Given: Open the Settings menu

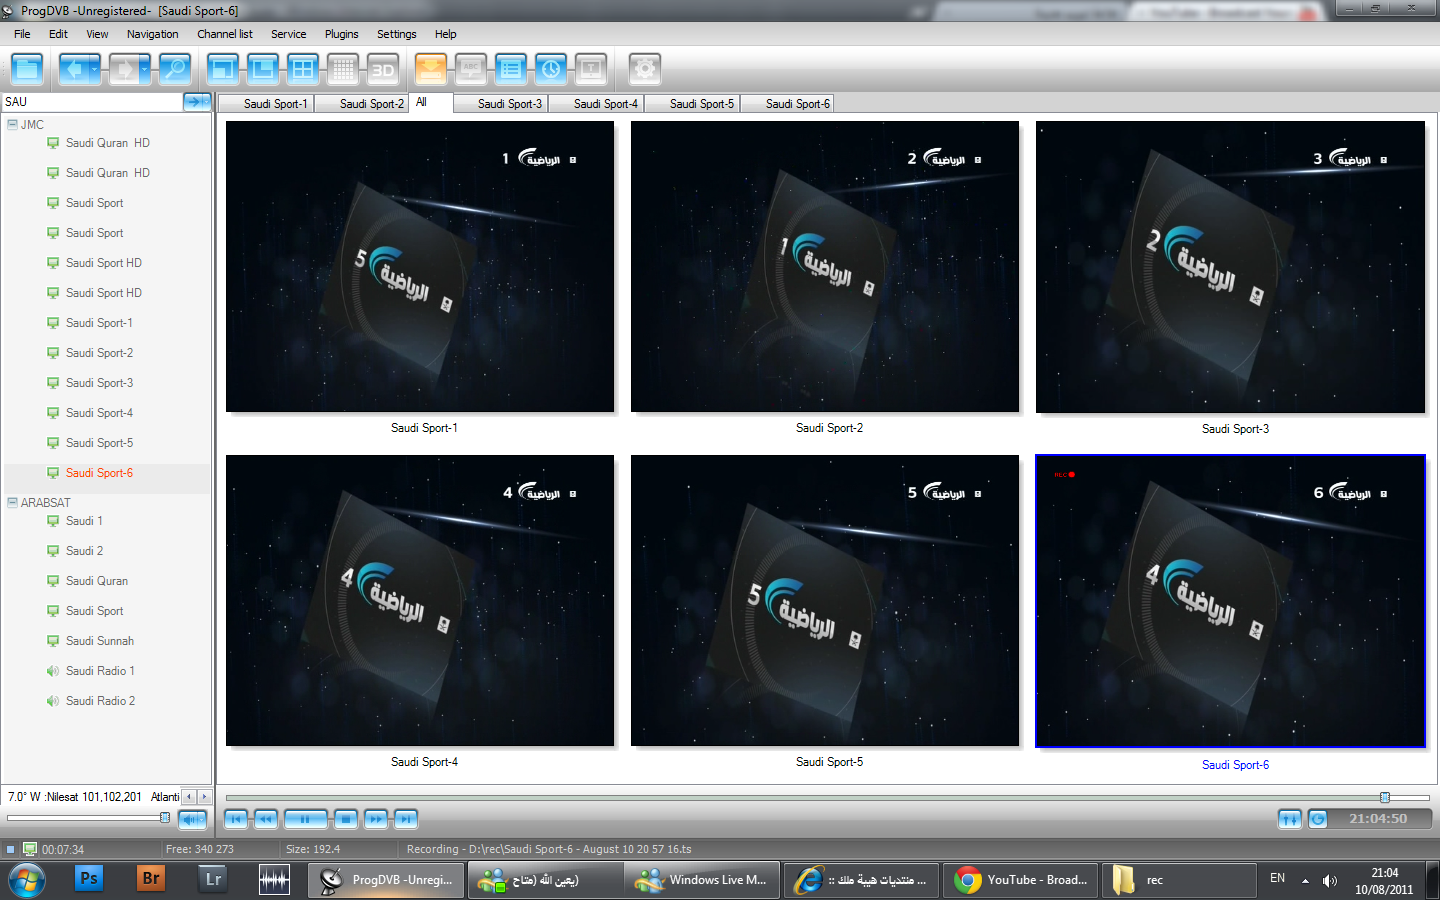Looking at the screenshot, I should (397, 34).
